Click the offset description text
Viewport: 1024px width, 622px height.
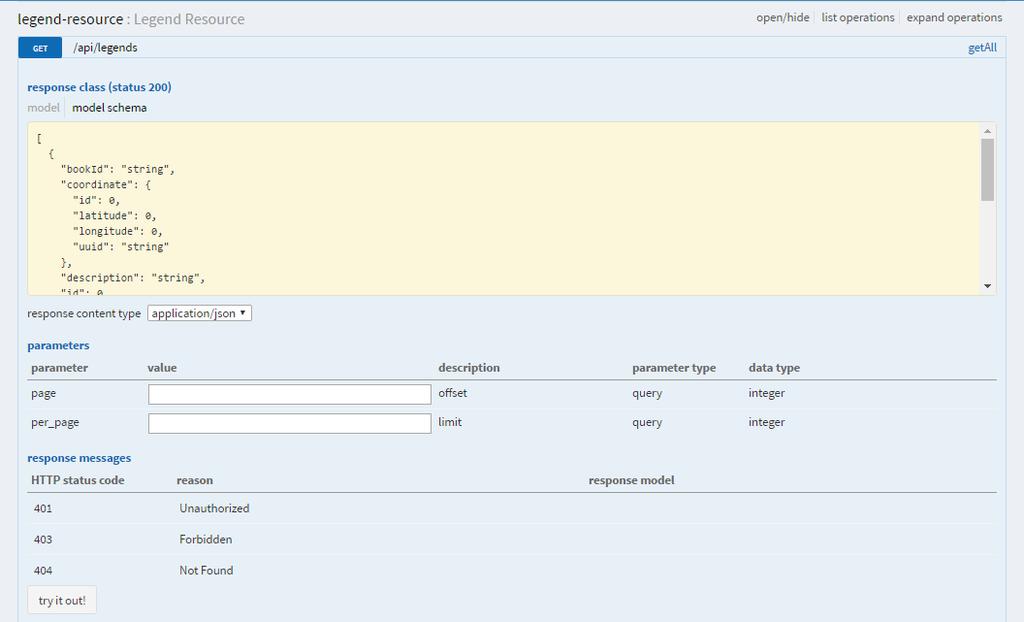[453, 393]
